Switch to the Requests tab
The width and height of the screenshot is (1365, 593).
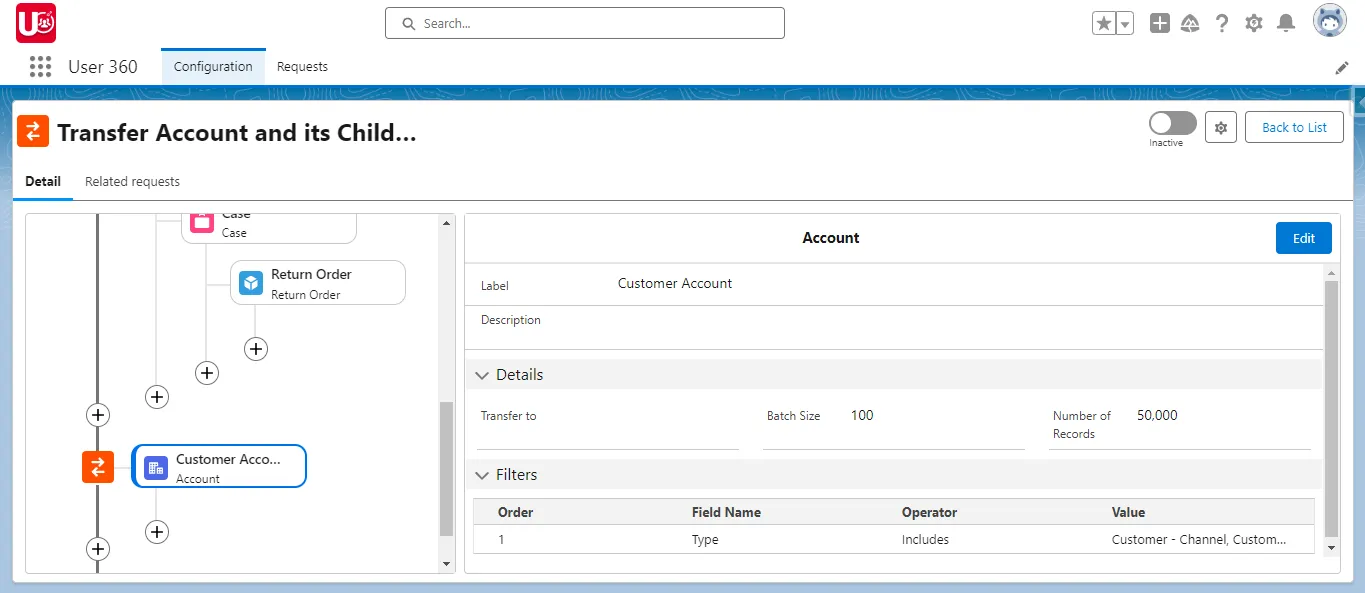[302, 66]
